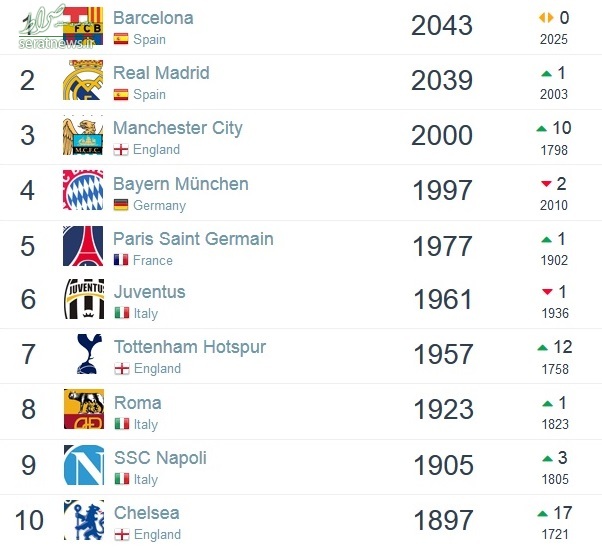
Task: Click the Chelsea lion crest
Action: [x=84, y=520]
